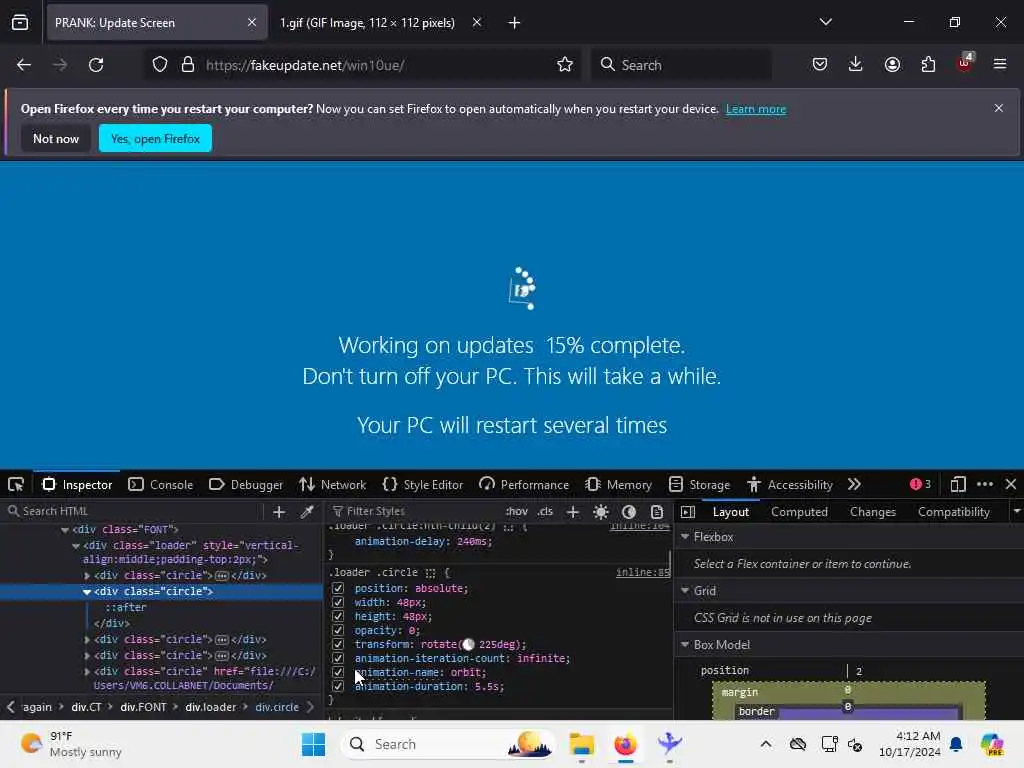Click the site security padlock icon

point(188,65)
